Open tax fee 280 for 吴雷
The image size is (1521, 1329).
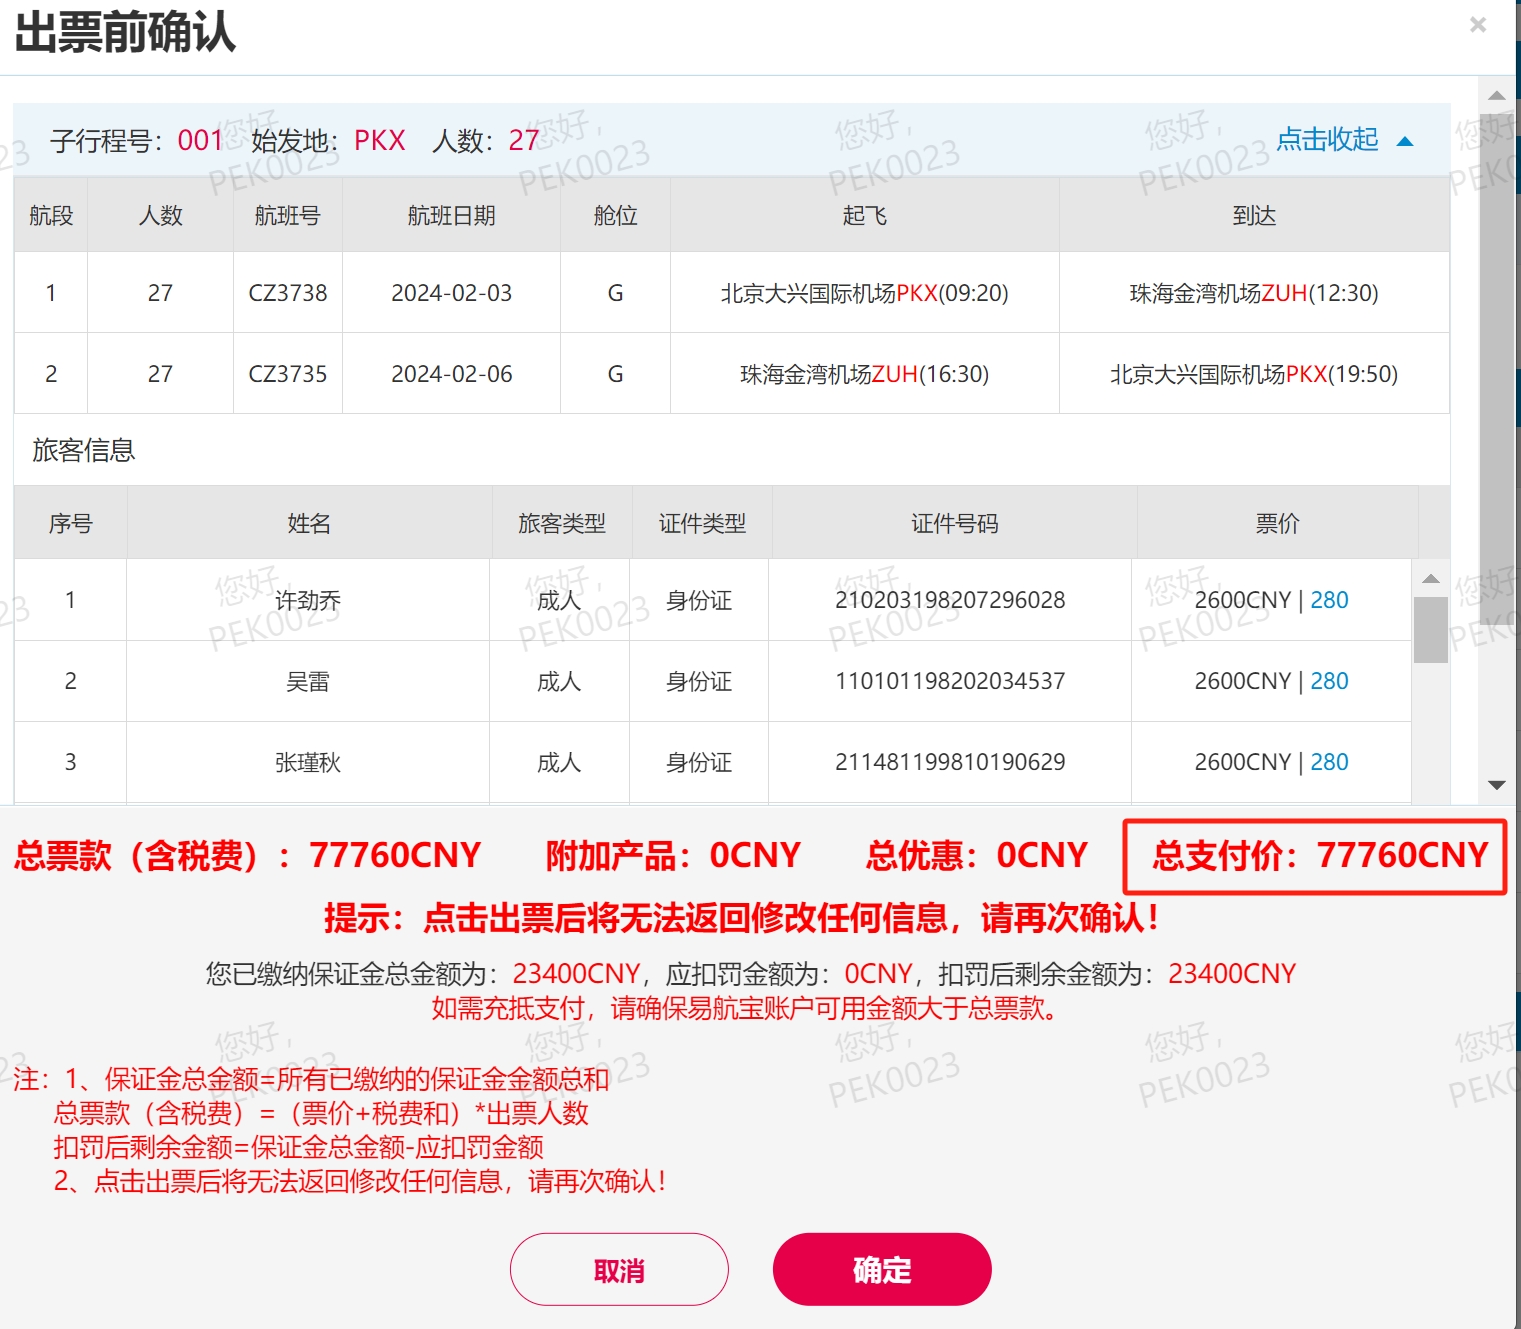[1329, 681]
